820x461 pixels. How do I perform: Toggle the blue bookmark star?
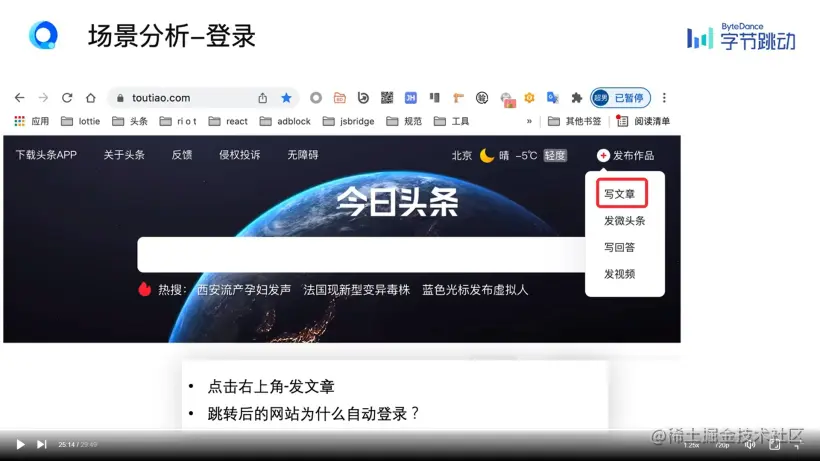pos(286,98)
